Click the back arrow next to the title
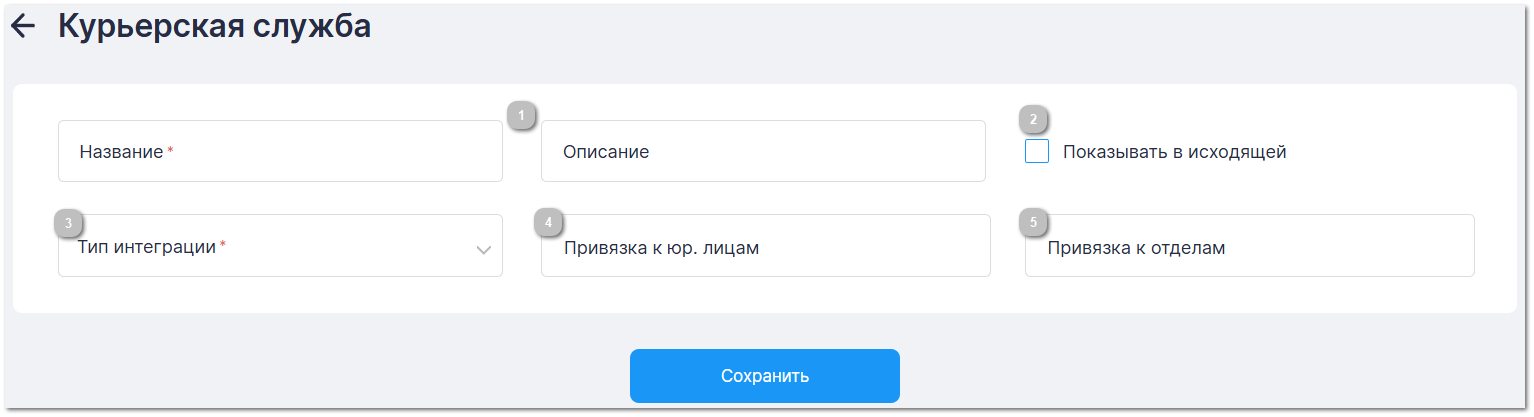 click(22, 27)
